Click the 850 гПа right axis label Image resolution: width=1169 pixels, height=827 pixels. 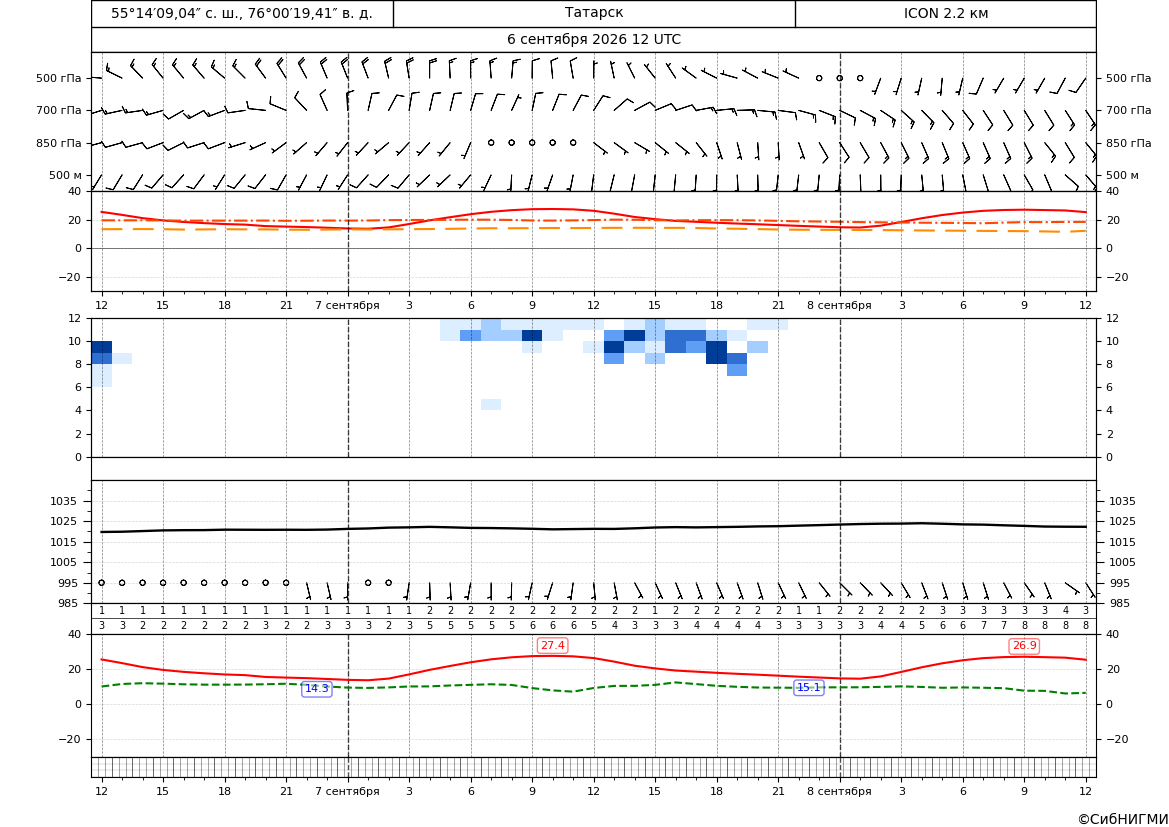coord(1128,142)
